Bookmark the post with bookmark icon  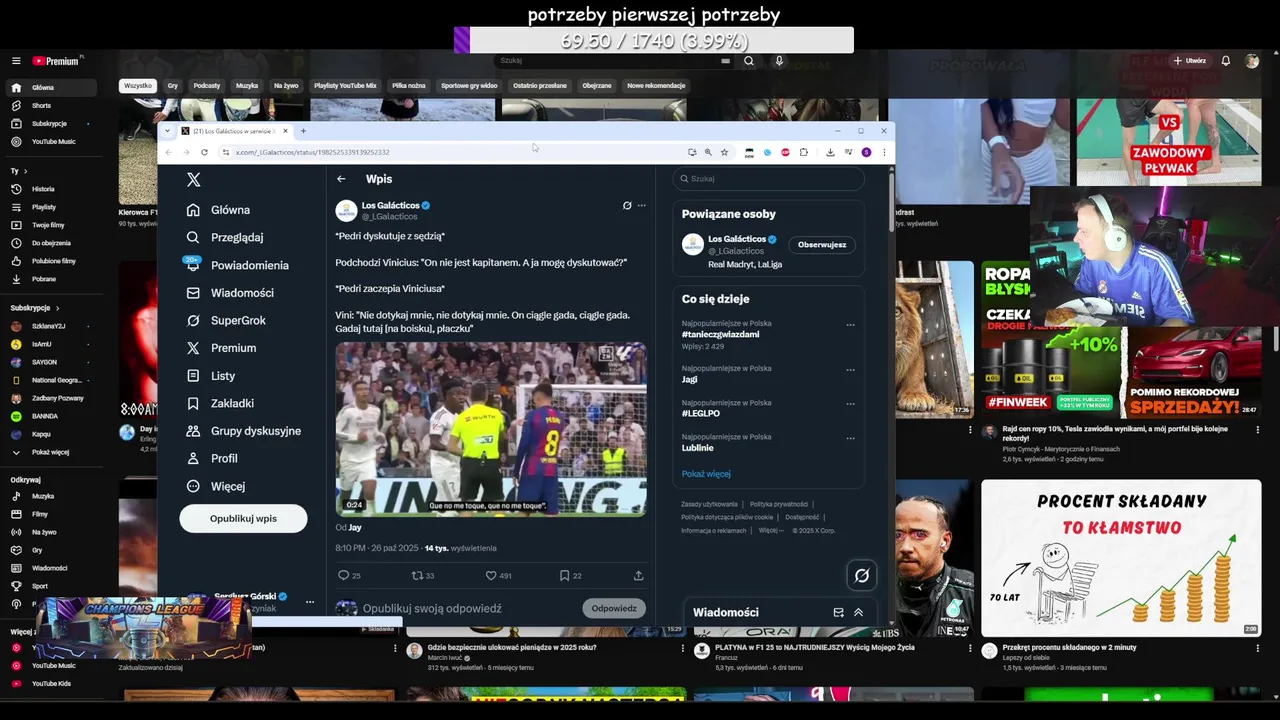tap(565, 575)
